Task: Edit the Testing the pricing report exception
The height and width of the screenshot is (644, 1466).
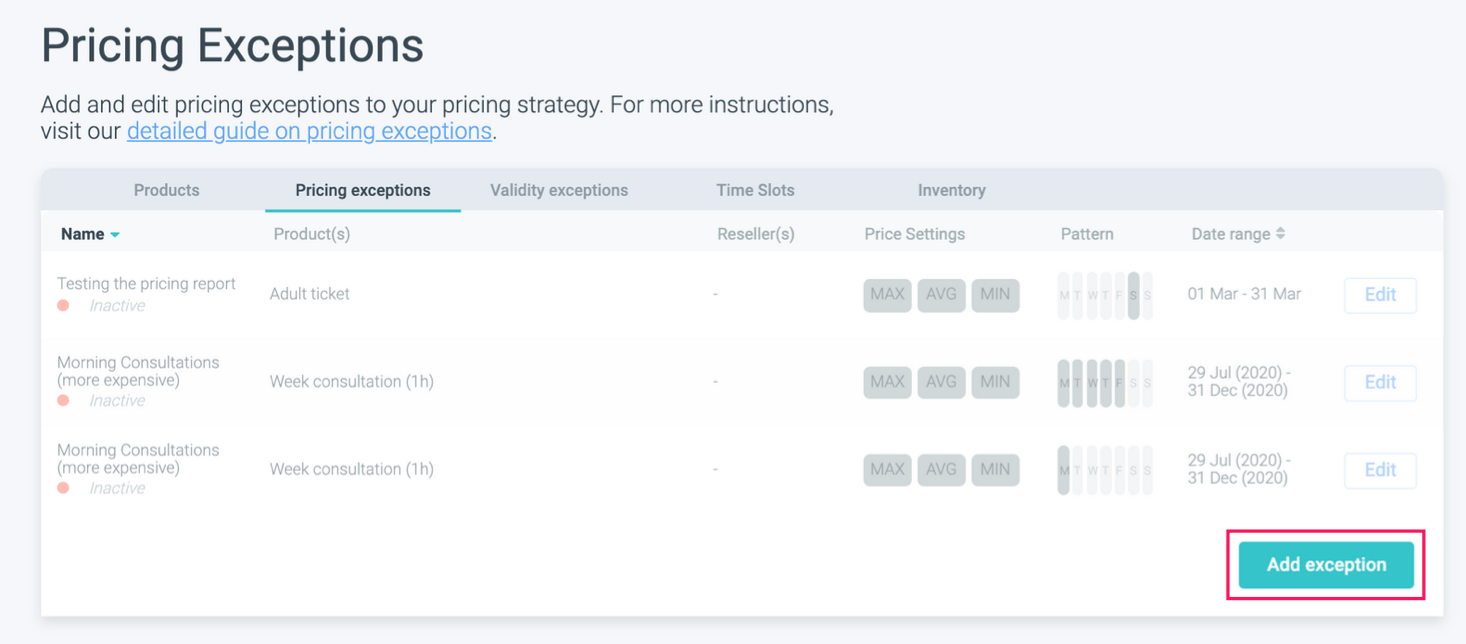Action: point(1380,295)
